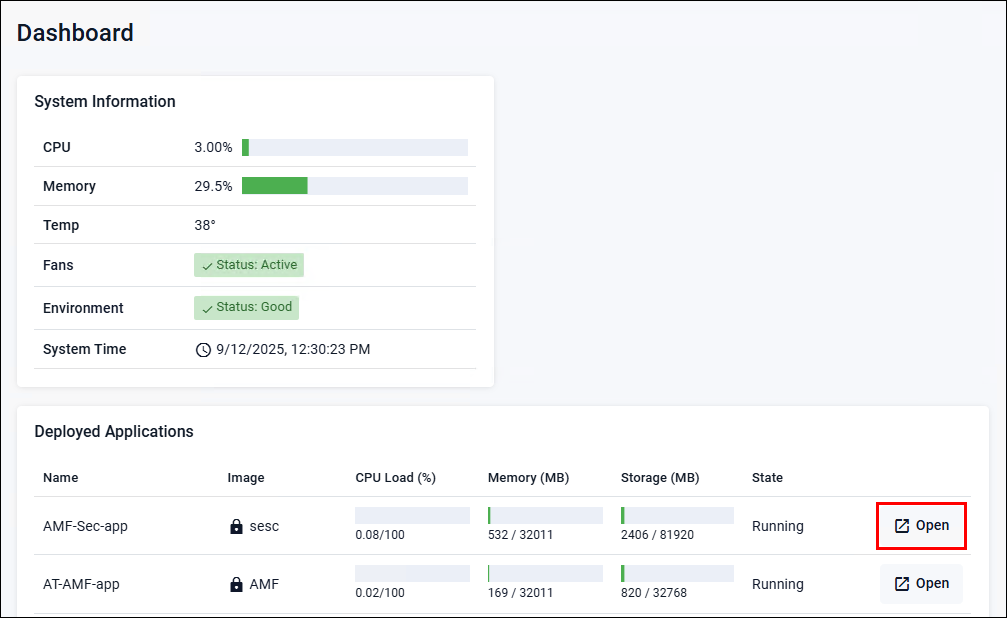1007x618 pixels.
Task: Click external-link icon in AMF-Sec-app Open button
Action: 901,526
